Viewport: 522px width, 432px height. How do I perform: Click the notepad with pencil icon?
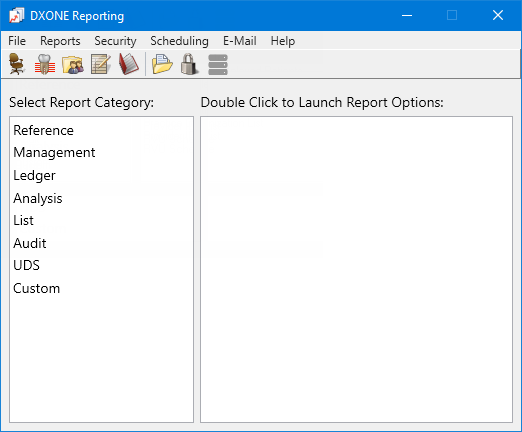tap(101, 64)
